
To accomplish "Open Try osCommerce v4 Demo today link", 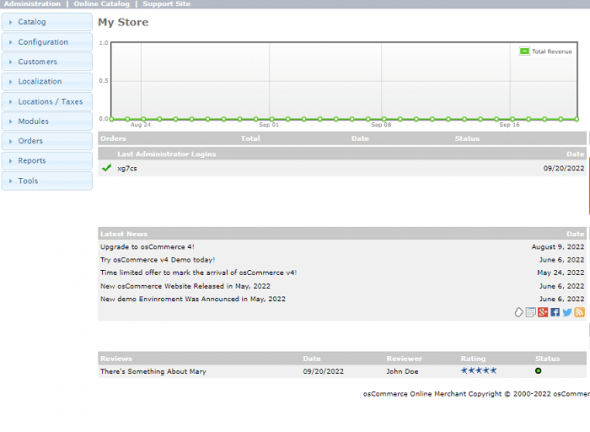I will [157, 260].
